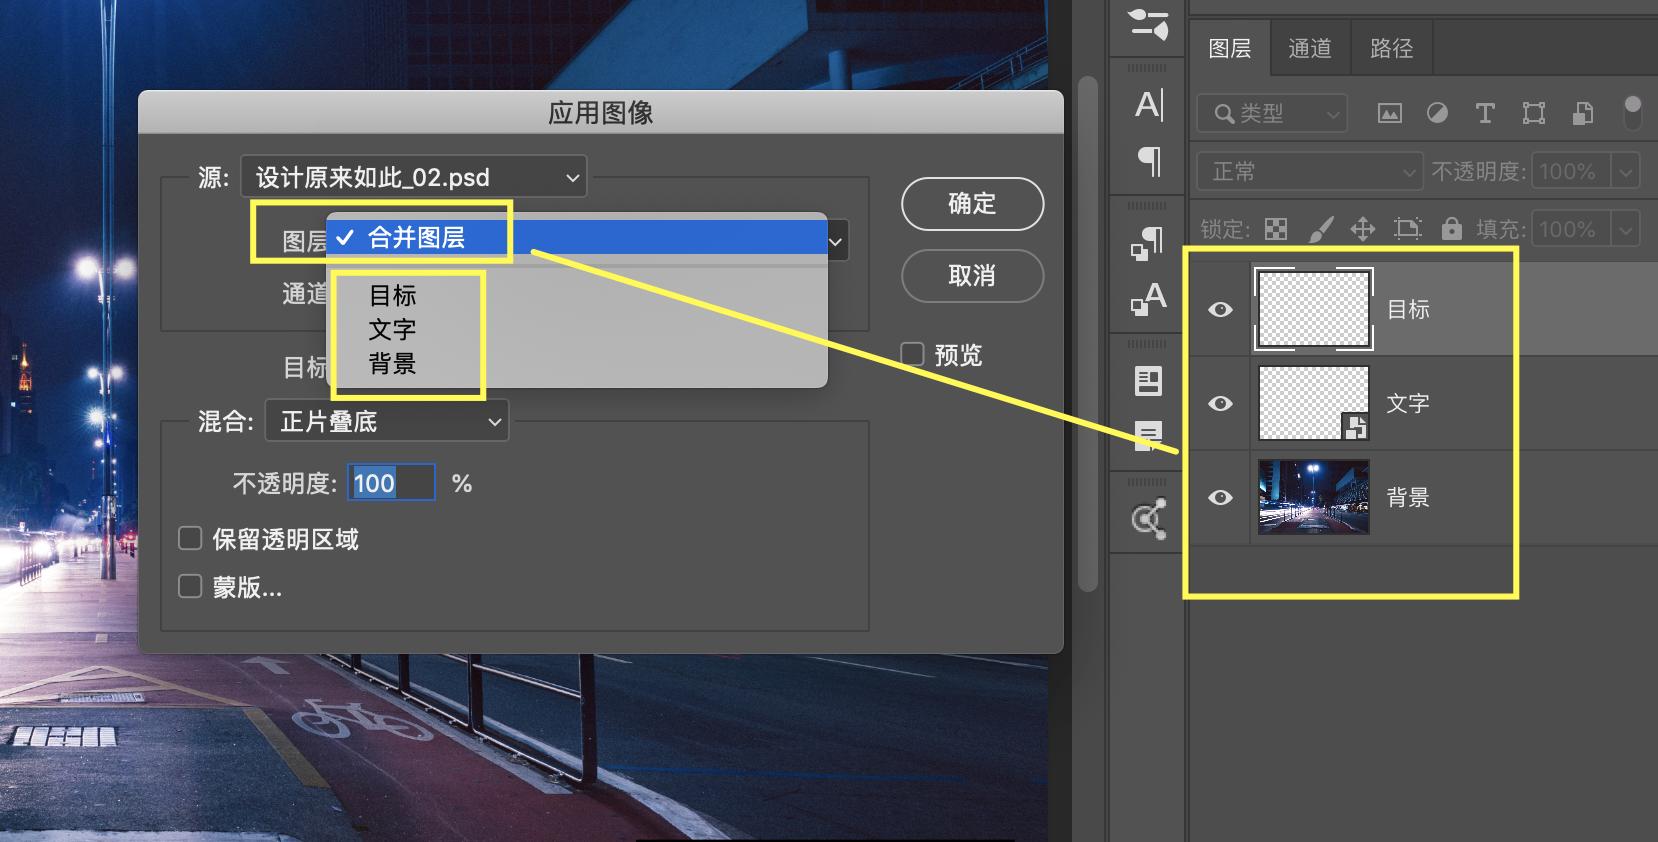Screen dimensions: 1658x842
Task: Switch to the 图层 panel tab
Action: [1230, 48]
